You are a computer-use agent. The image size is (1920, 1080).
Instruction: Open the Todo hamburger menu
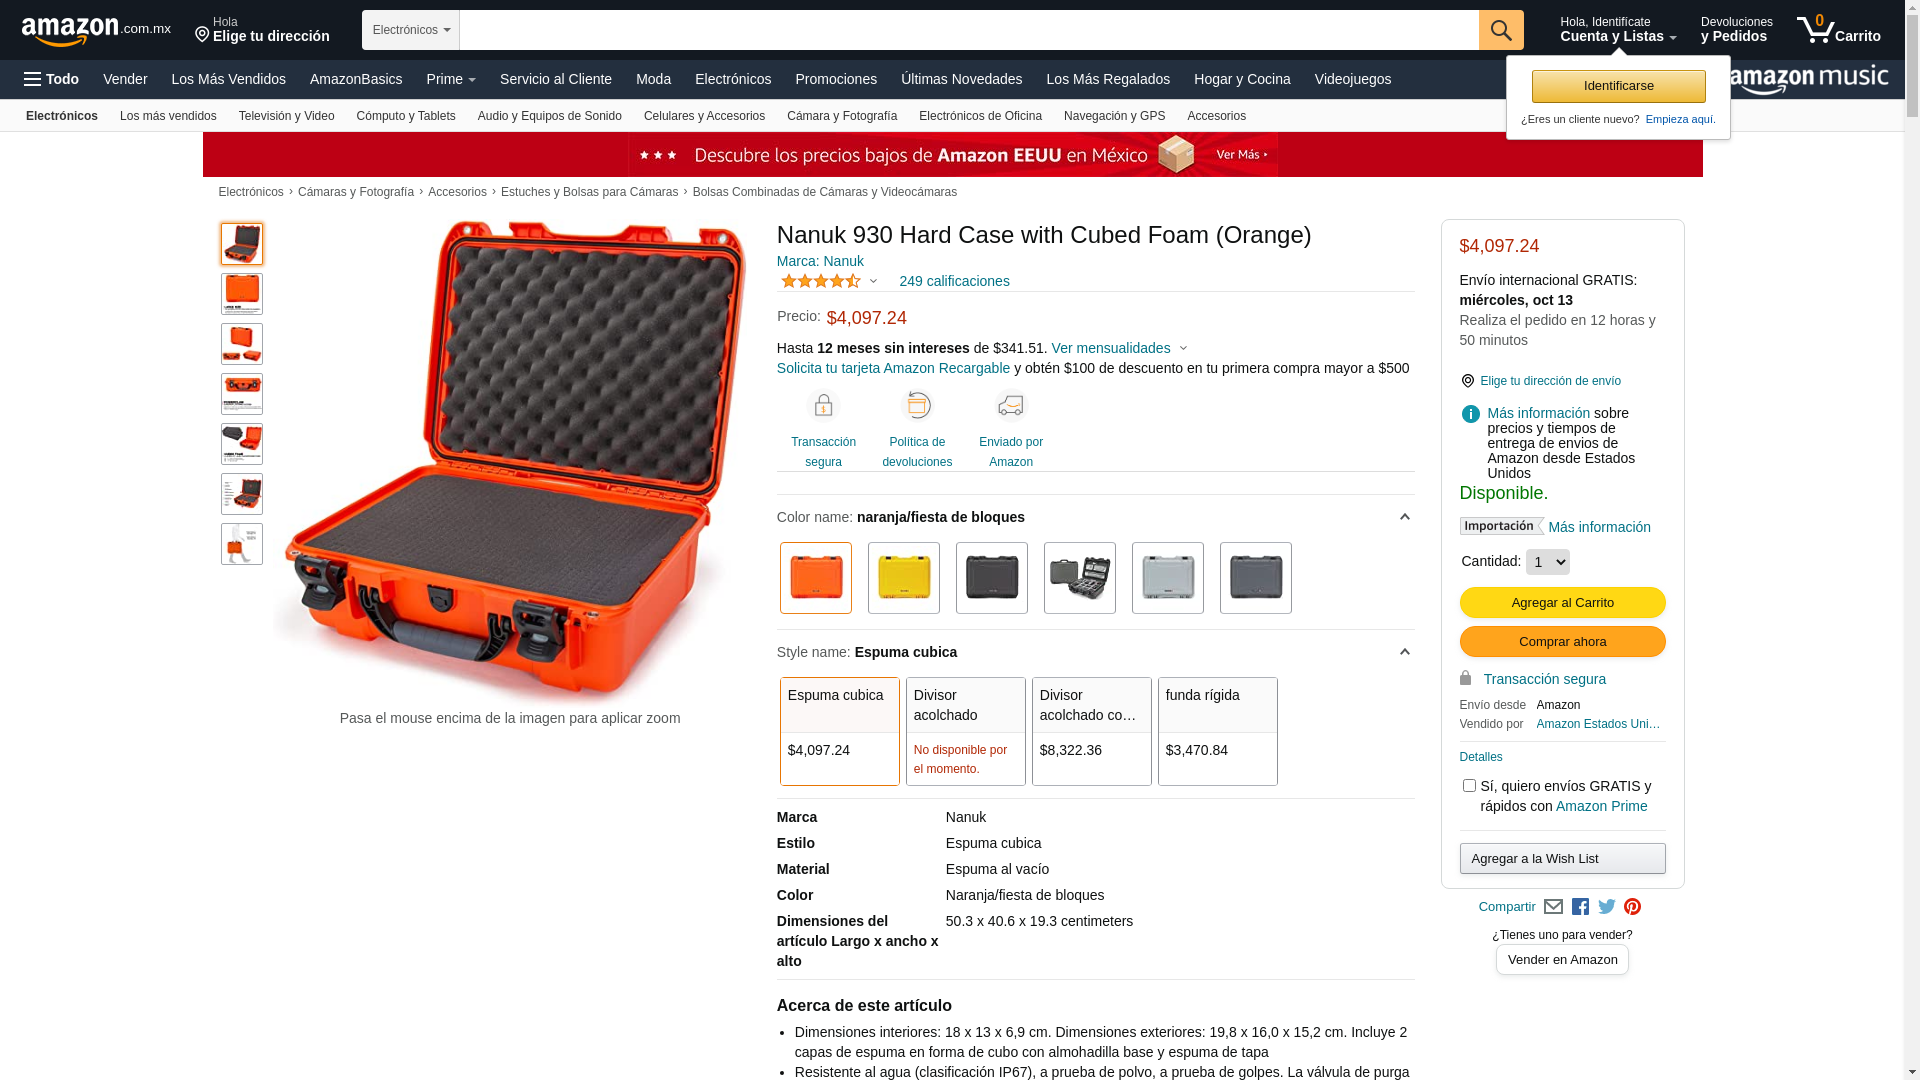51,79
